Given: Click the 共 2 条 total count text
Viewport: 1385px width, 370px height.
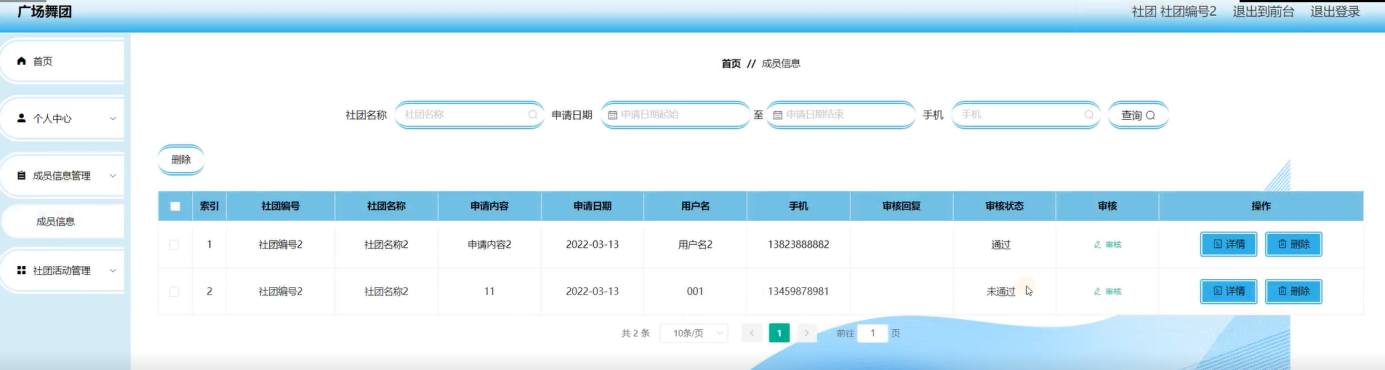Looking at the screenshot, I should [635, 333].
